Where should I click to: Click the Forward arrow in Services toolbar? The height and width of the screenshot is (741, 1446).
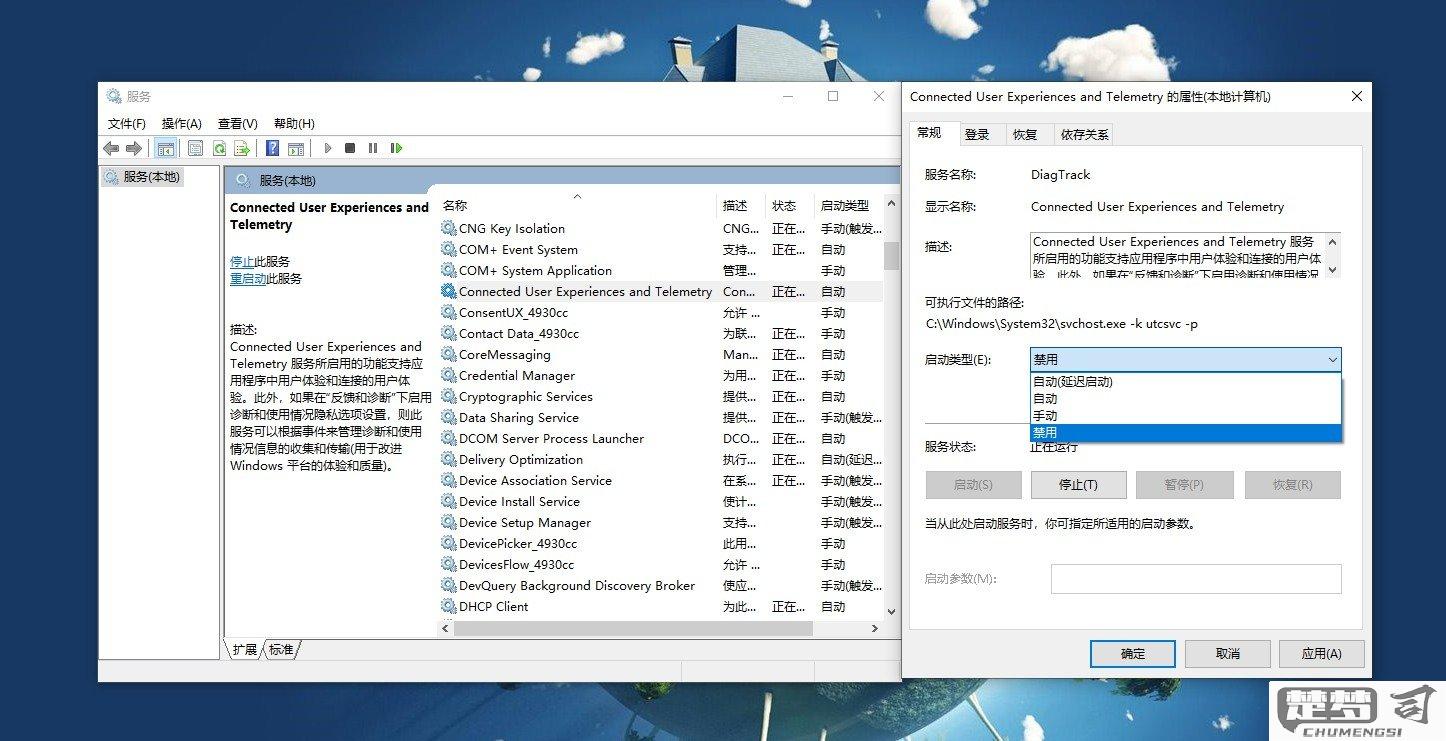pyautogui.click(x=133, y=148)
